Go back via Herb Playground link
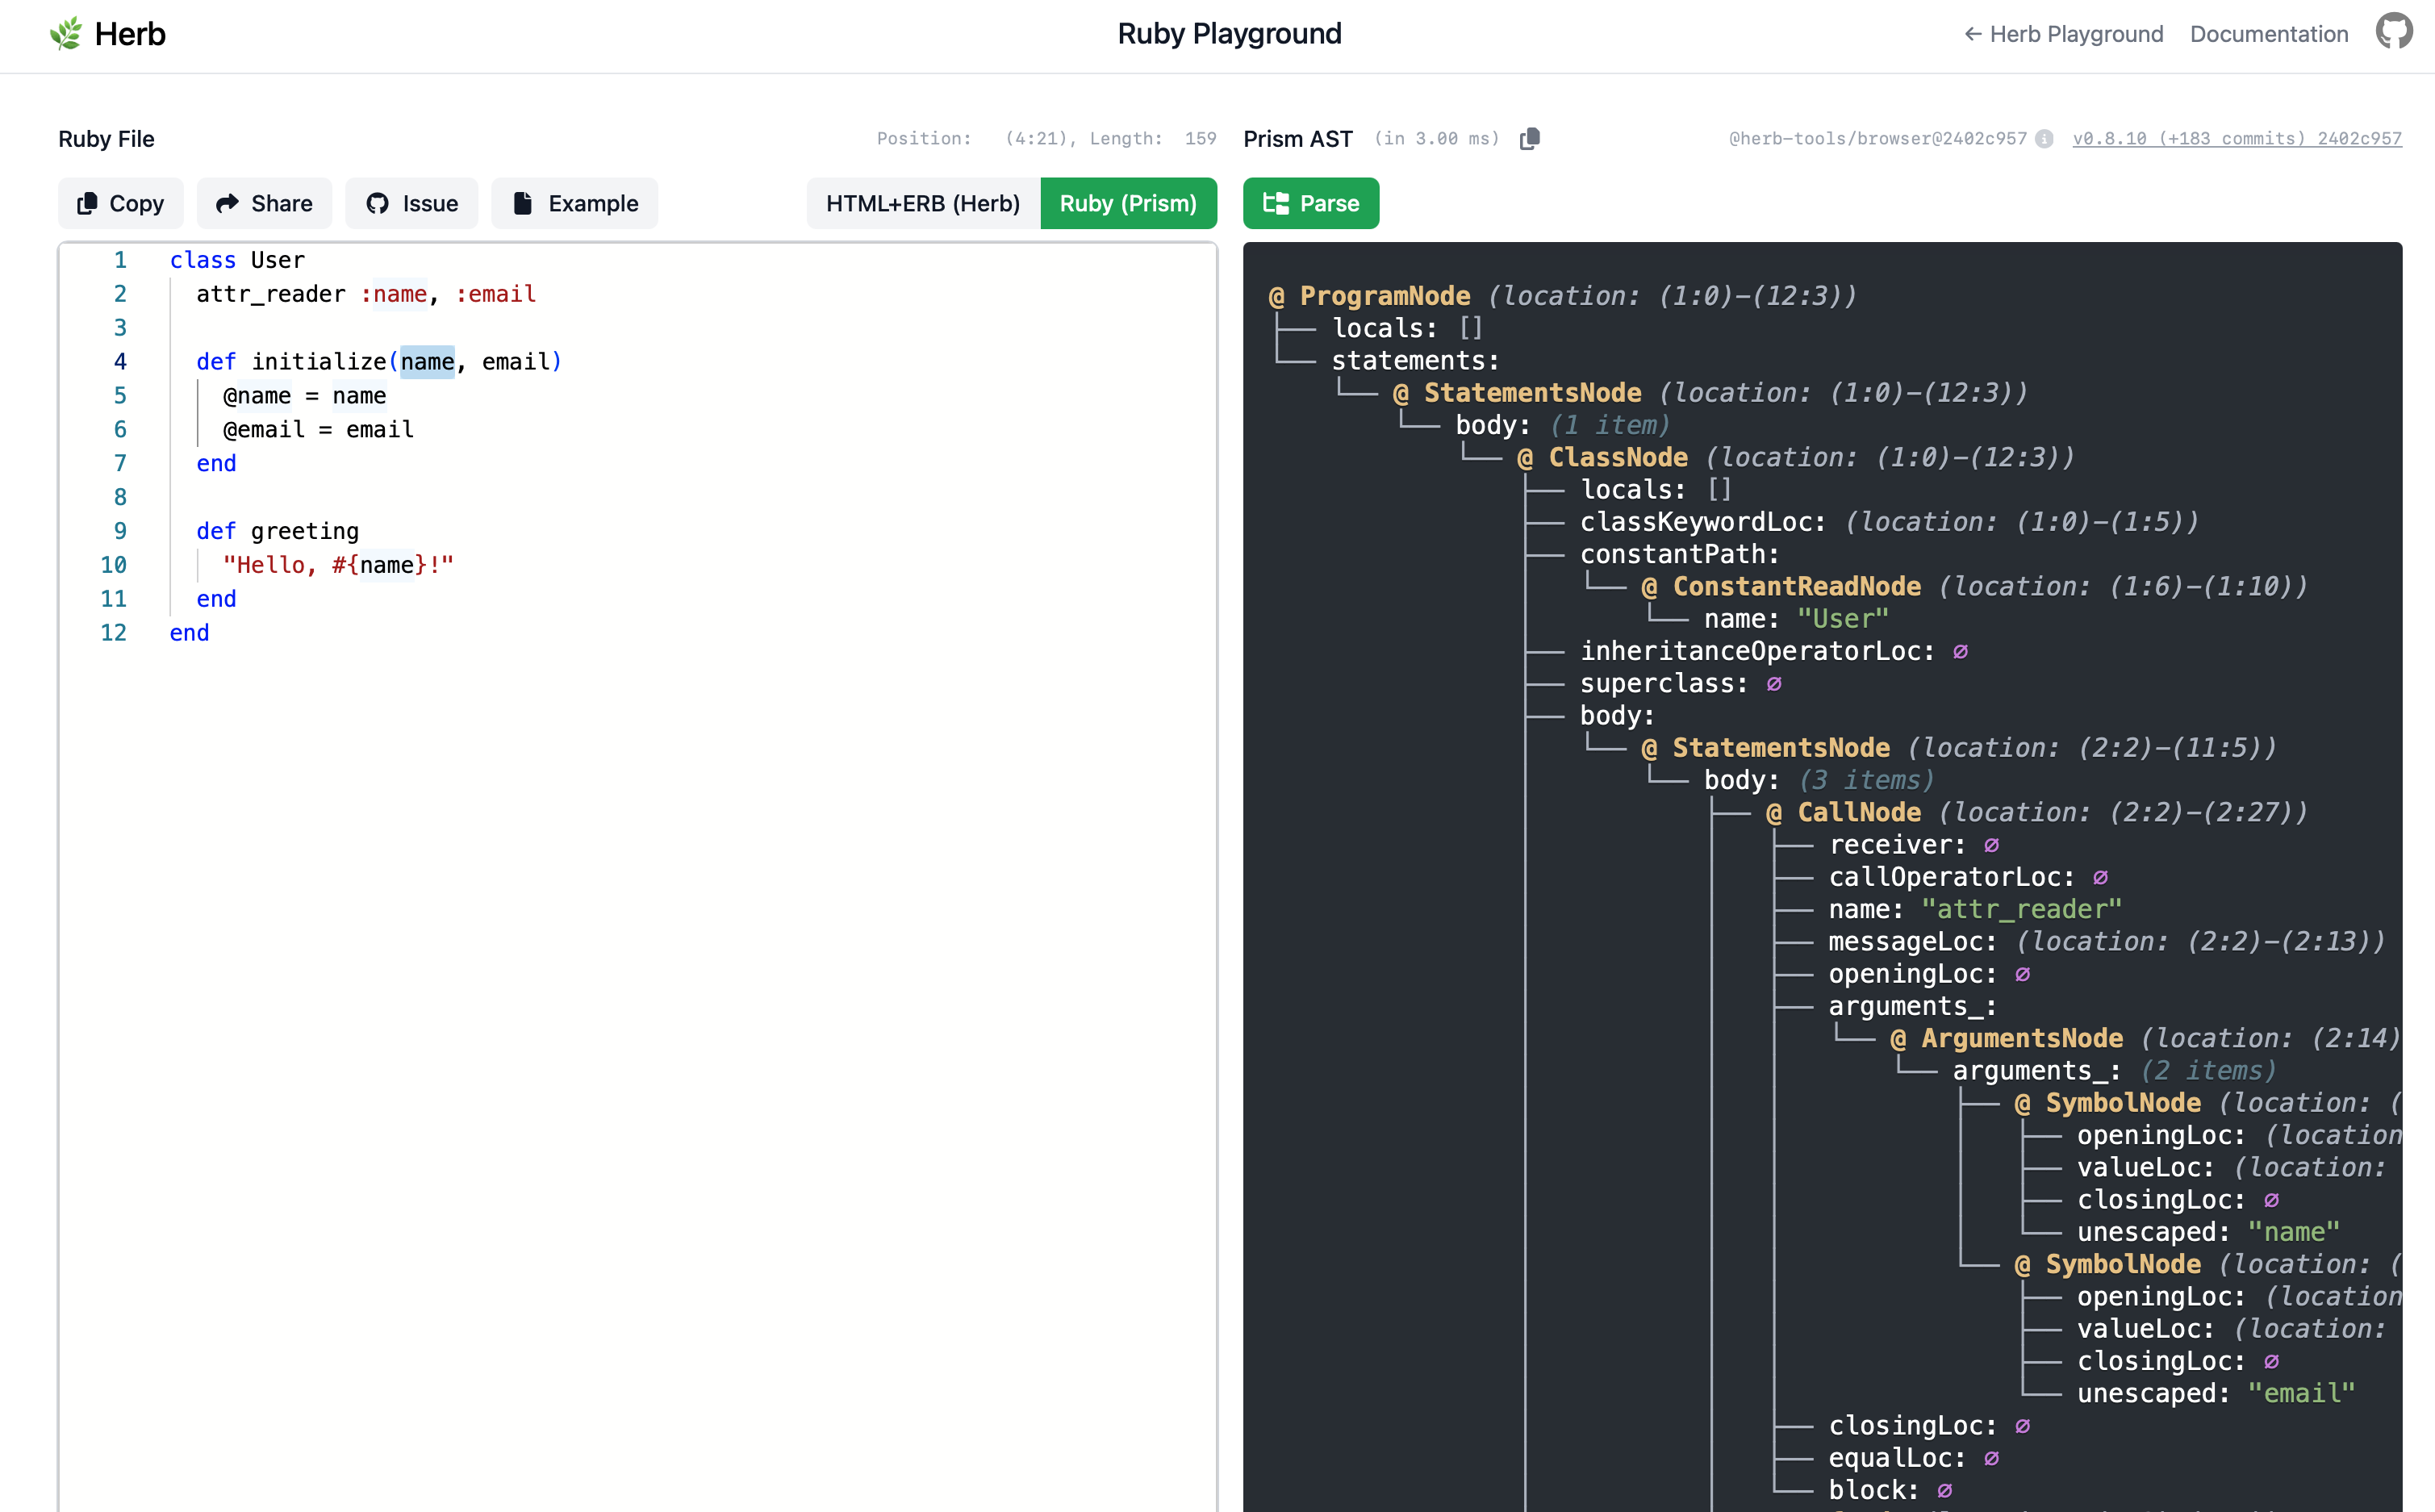Viewport: 2435px width, 1512px height. point(2063,33)
